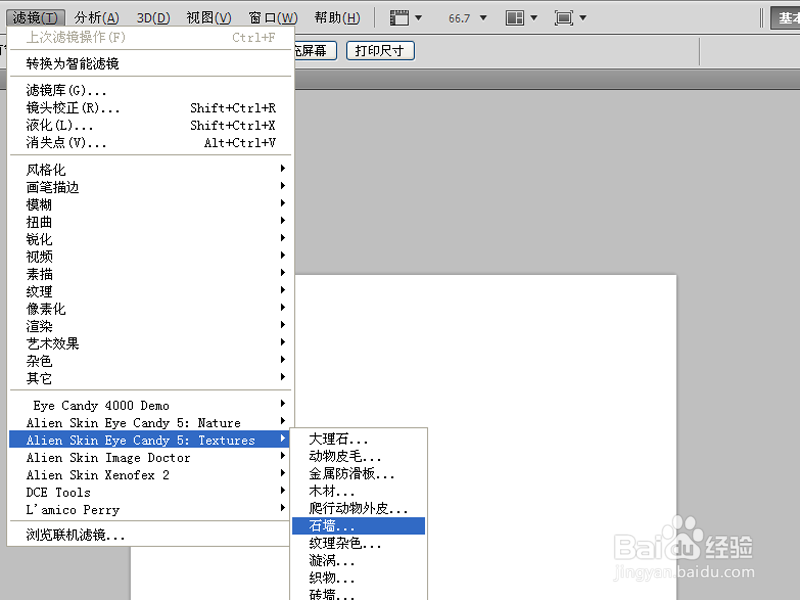The image size is (800, 600).
Task: Choose 木材... wood texture
Action: 359,491
